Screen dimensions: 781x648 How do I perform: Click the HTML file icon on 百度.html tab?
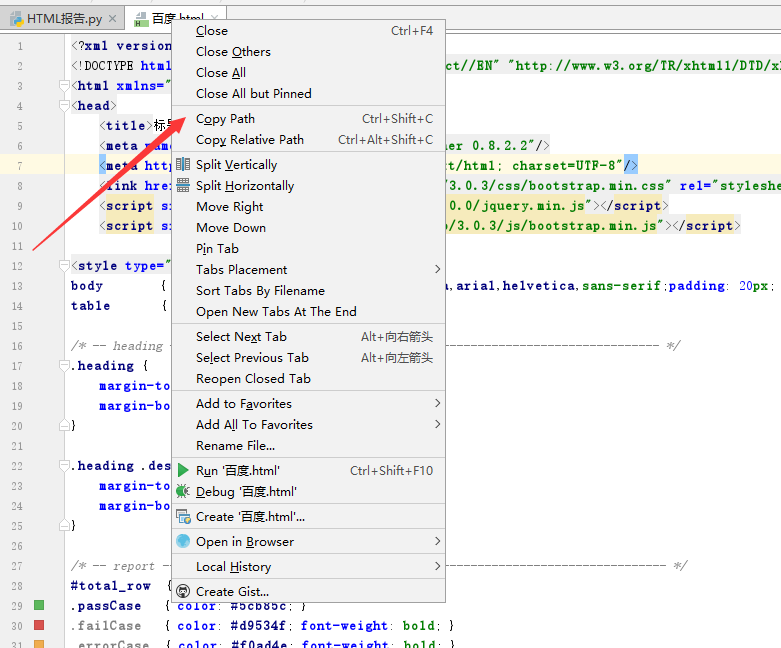[x=141, y=19]
